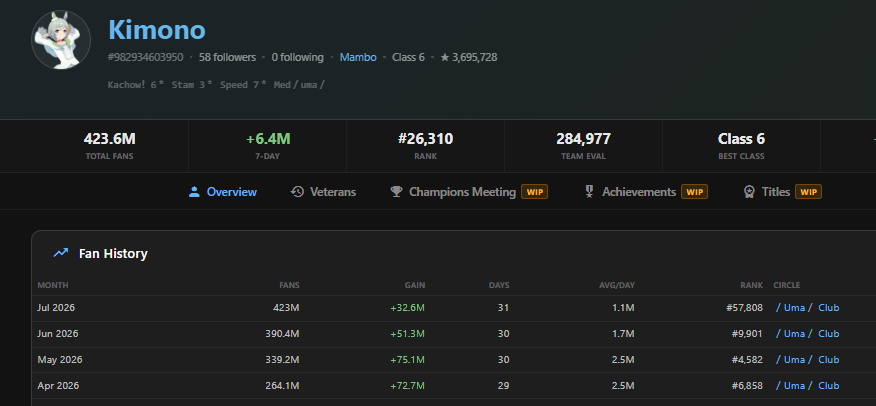
Task: Click the #6,858 rank value
Action: pos(747,386)
